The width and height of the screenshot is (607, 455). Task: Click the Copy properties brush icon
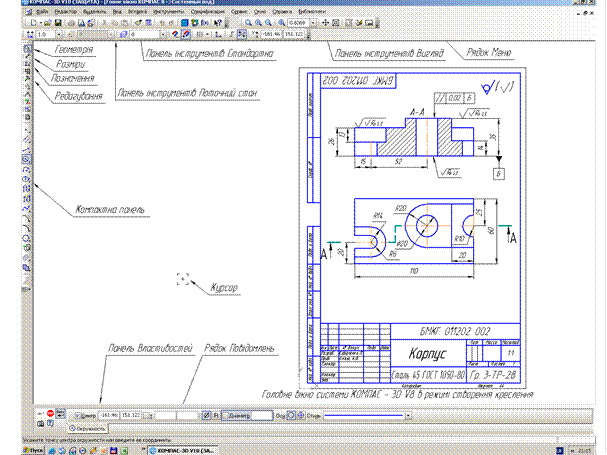click(138, 23)
